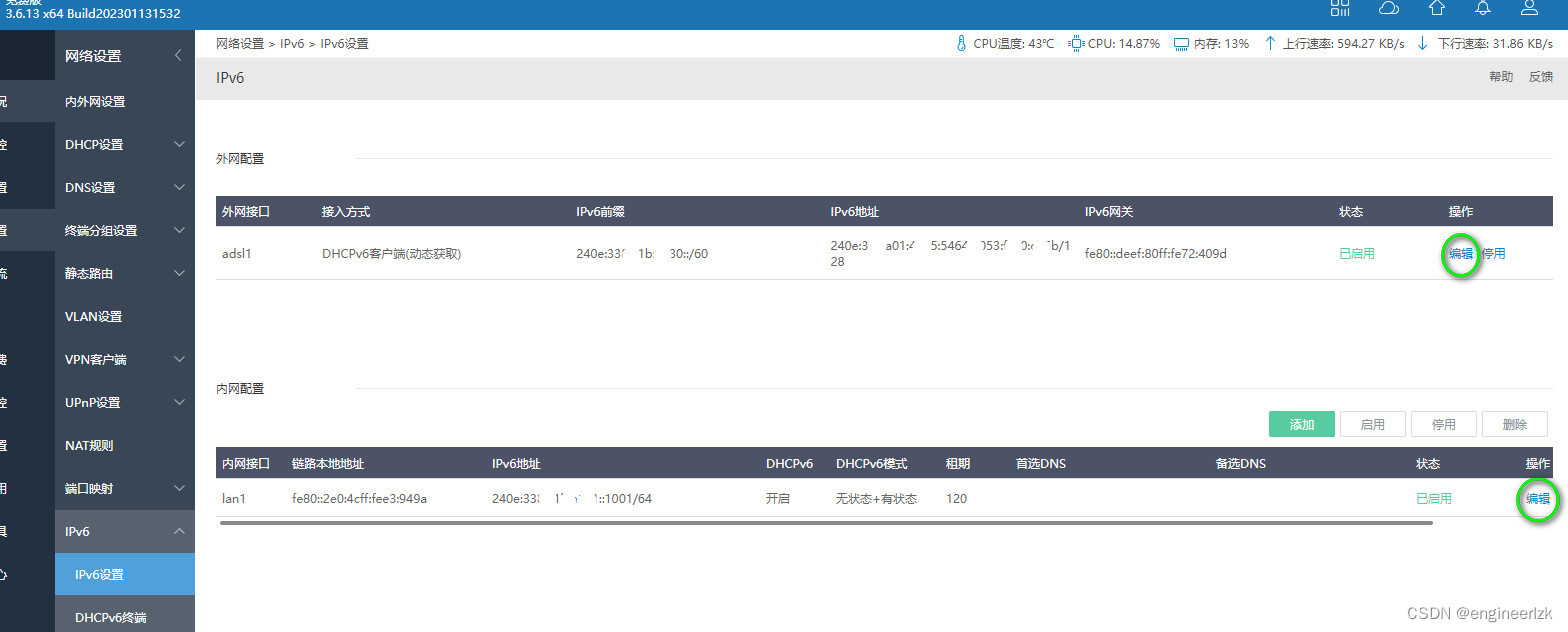Viewport: 1568px width, 632px height.
Task: Click the 外网配置 section heading
Action: 240,159
